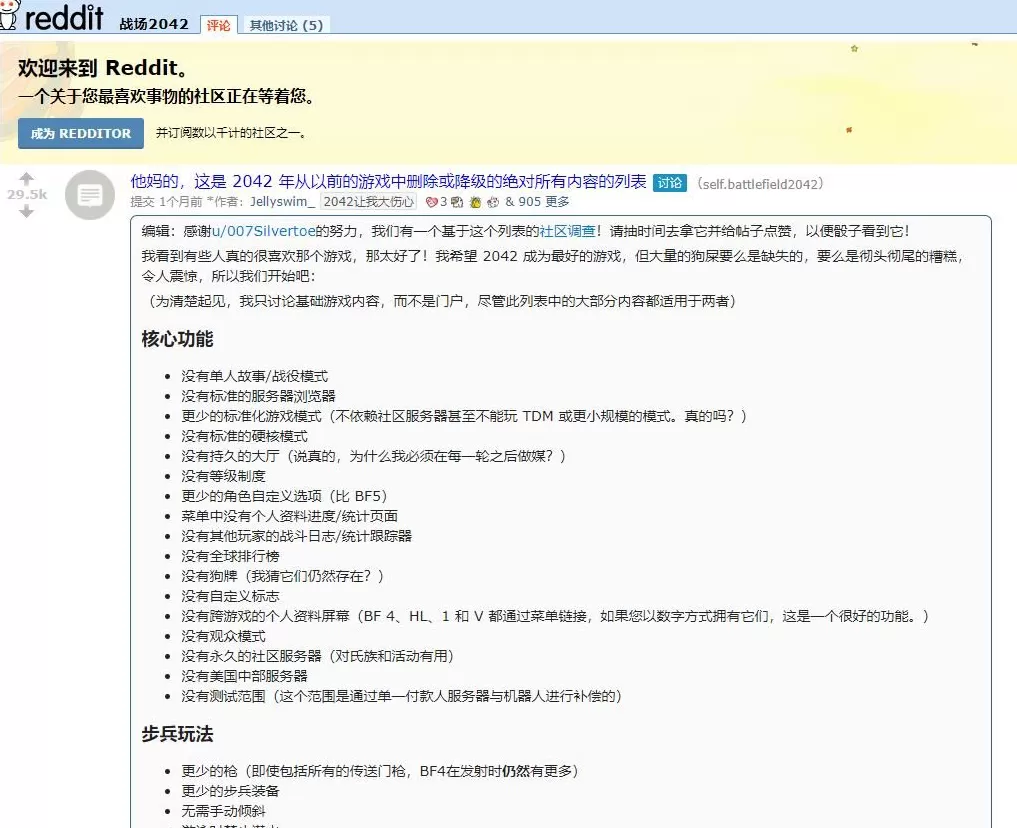Open the 评论 tab
The width and height of the screenshot is (1017, 828).
(218, 25)
